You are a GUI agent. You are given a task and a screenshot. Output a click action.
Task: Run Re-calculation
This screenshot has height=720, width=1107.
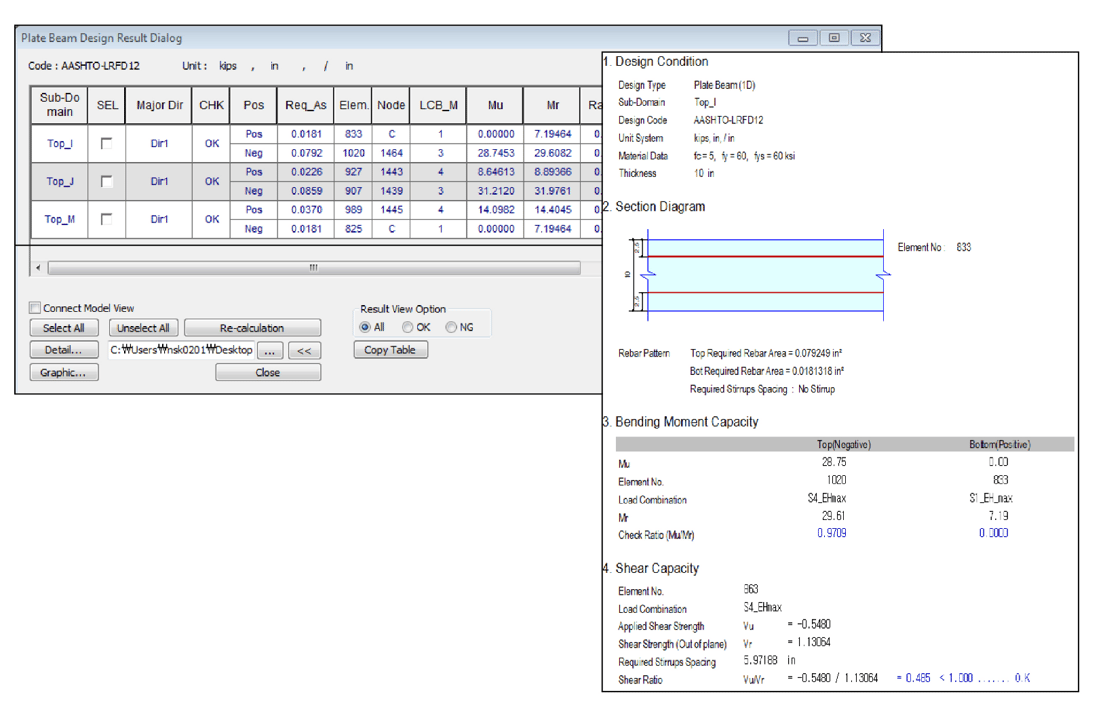tap(252, 328)
